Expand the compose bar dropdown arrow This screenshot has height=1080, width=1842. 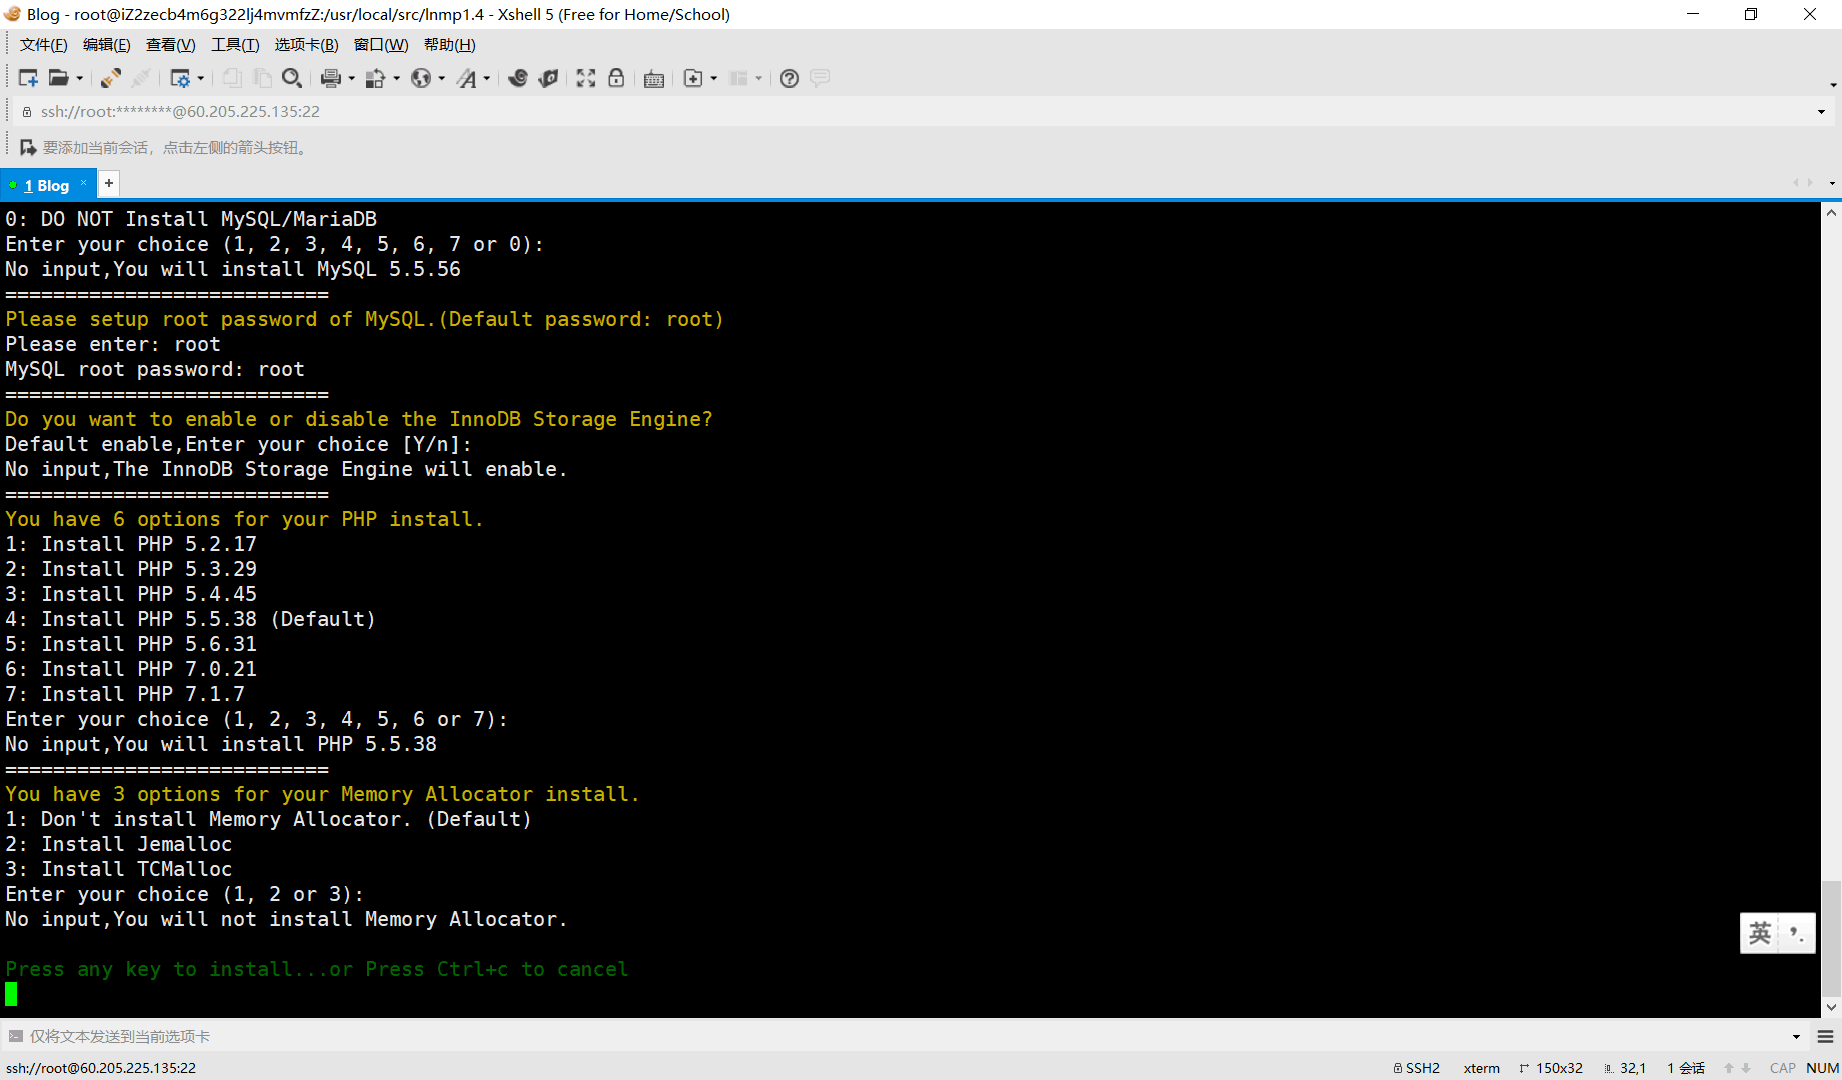[x=1796, y=1037]
